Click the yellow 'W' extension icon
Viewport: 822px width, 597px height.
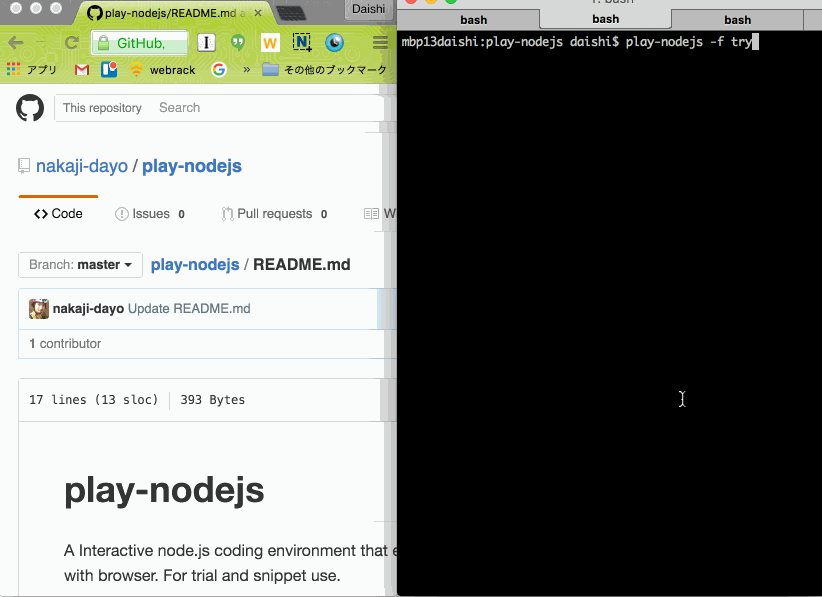click(x=270, y=42)
